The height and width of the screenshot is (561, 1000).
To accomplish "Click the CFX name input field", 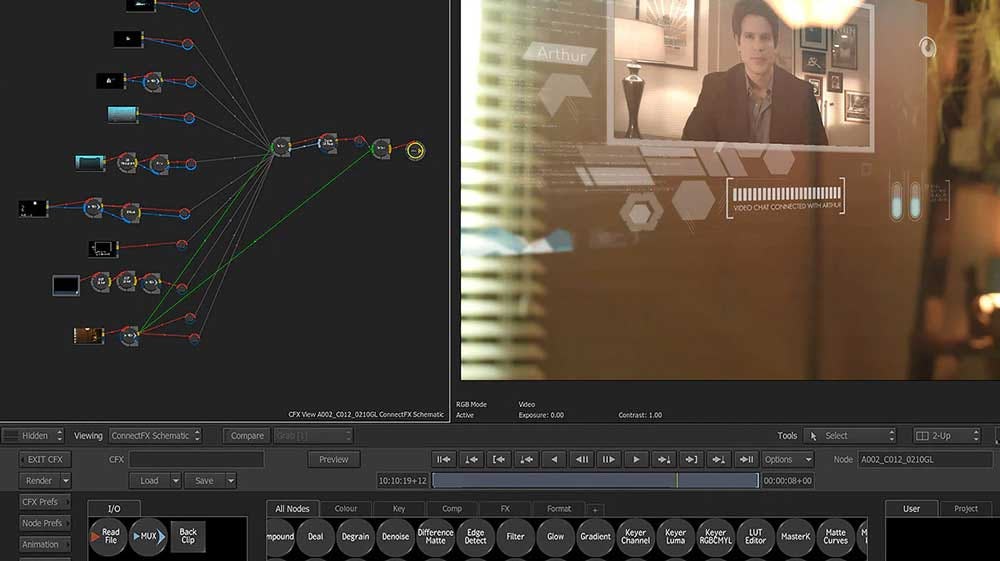I will pos(196,460).
